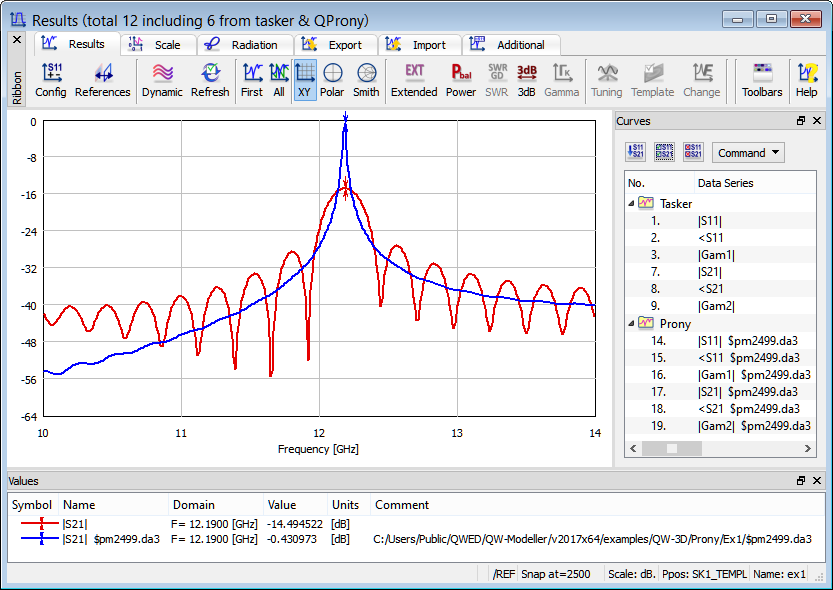833x590 pixels.
Task: Switch to Polar chart view
Action: tap(332, 80)
